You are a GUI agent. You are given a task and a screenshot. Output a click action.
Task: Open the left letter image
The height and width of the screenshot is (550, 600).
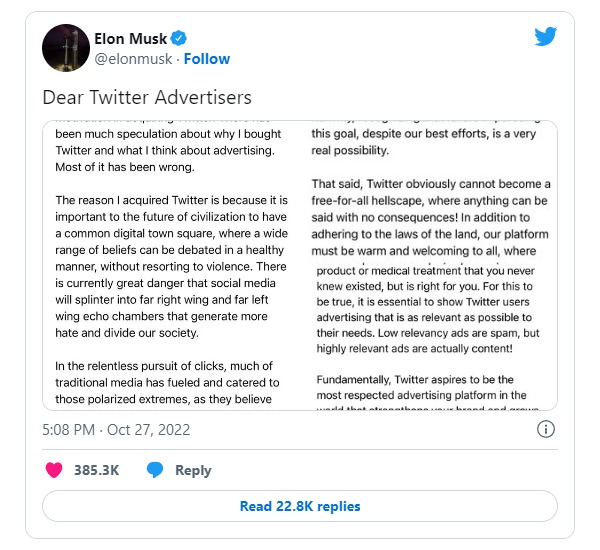pyautogui.click(x=172, y=265)
